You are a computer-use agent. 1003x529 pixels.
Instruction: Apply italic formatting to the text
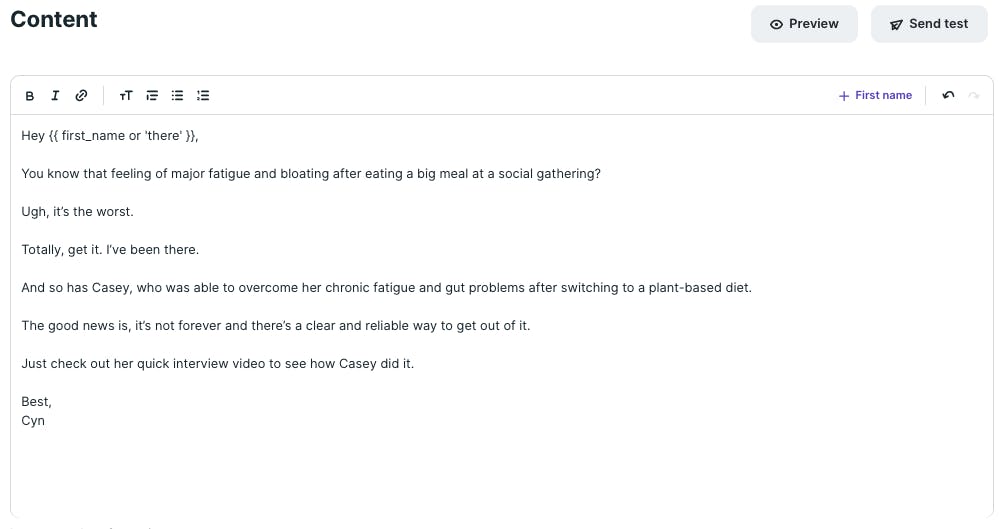(55, 96)
